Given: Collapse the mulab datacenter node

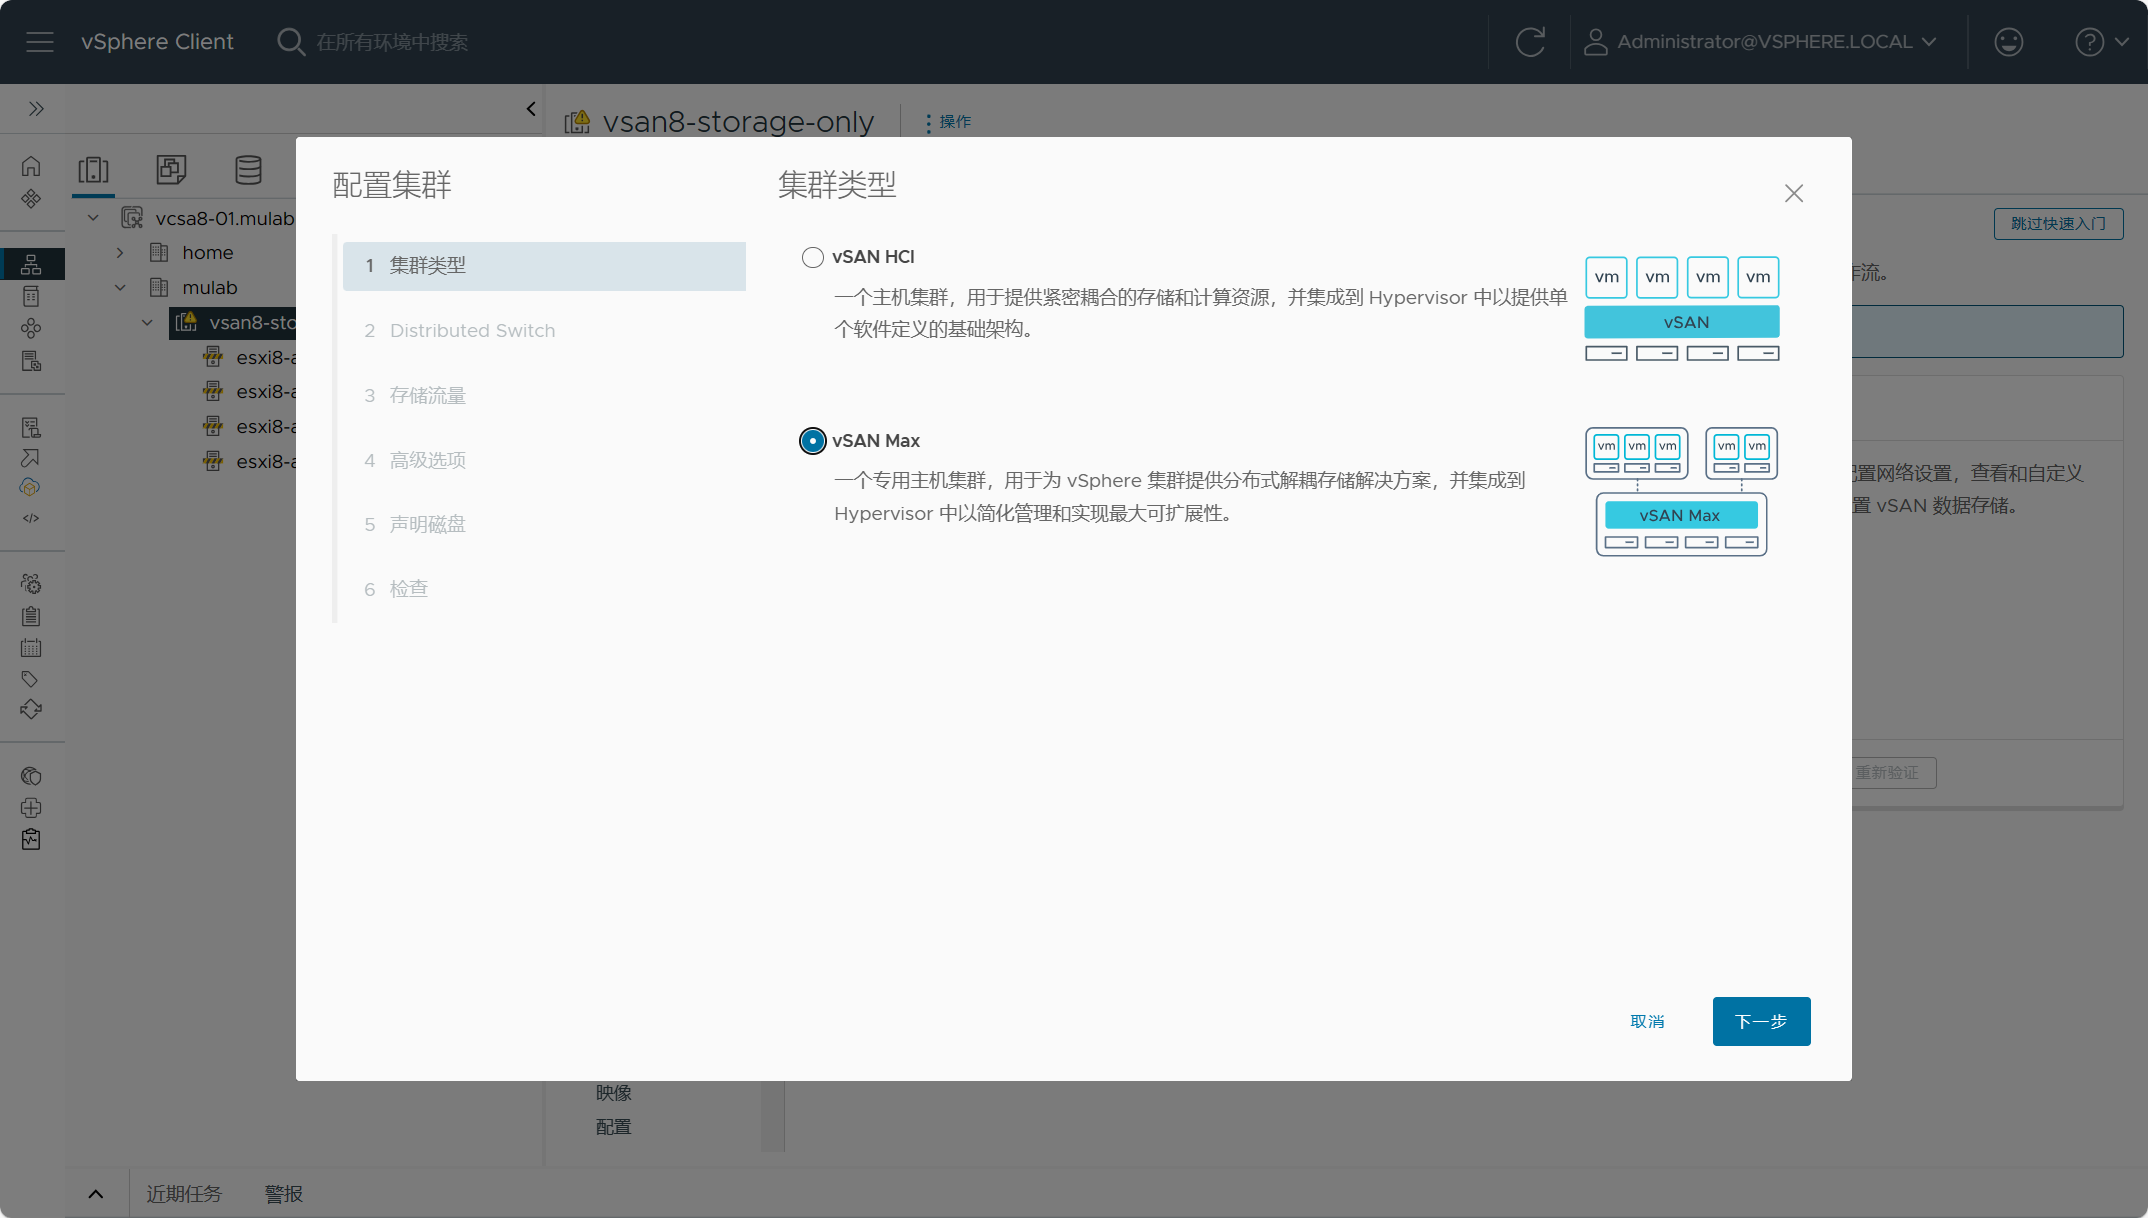Looking at the screenshot, I should pyautogui.click(x=120, y=288).
